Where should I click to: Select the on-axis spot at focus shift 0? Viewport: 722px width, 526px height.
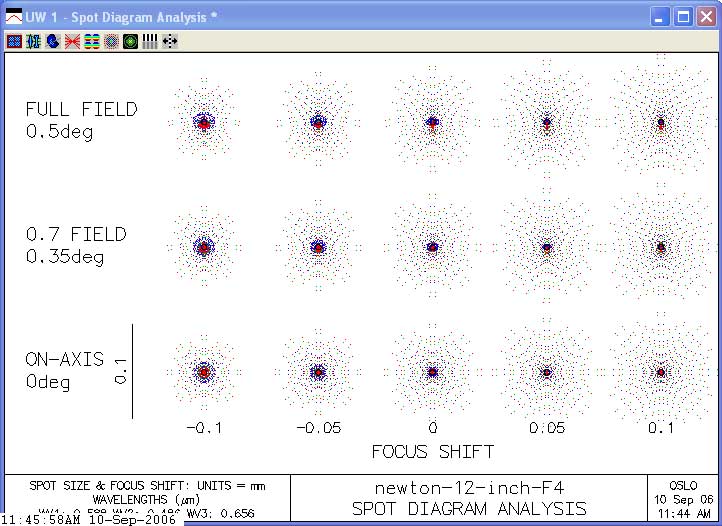pos(432,371)
